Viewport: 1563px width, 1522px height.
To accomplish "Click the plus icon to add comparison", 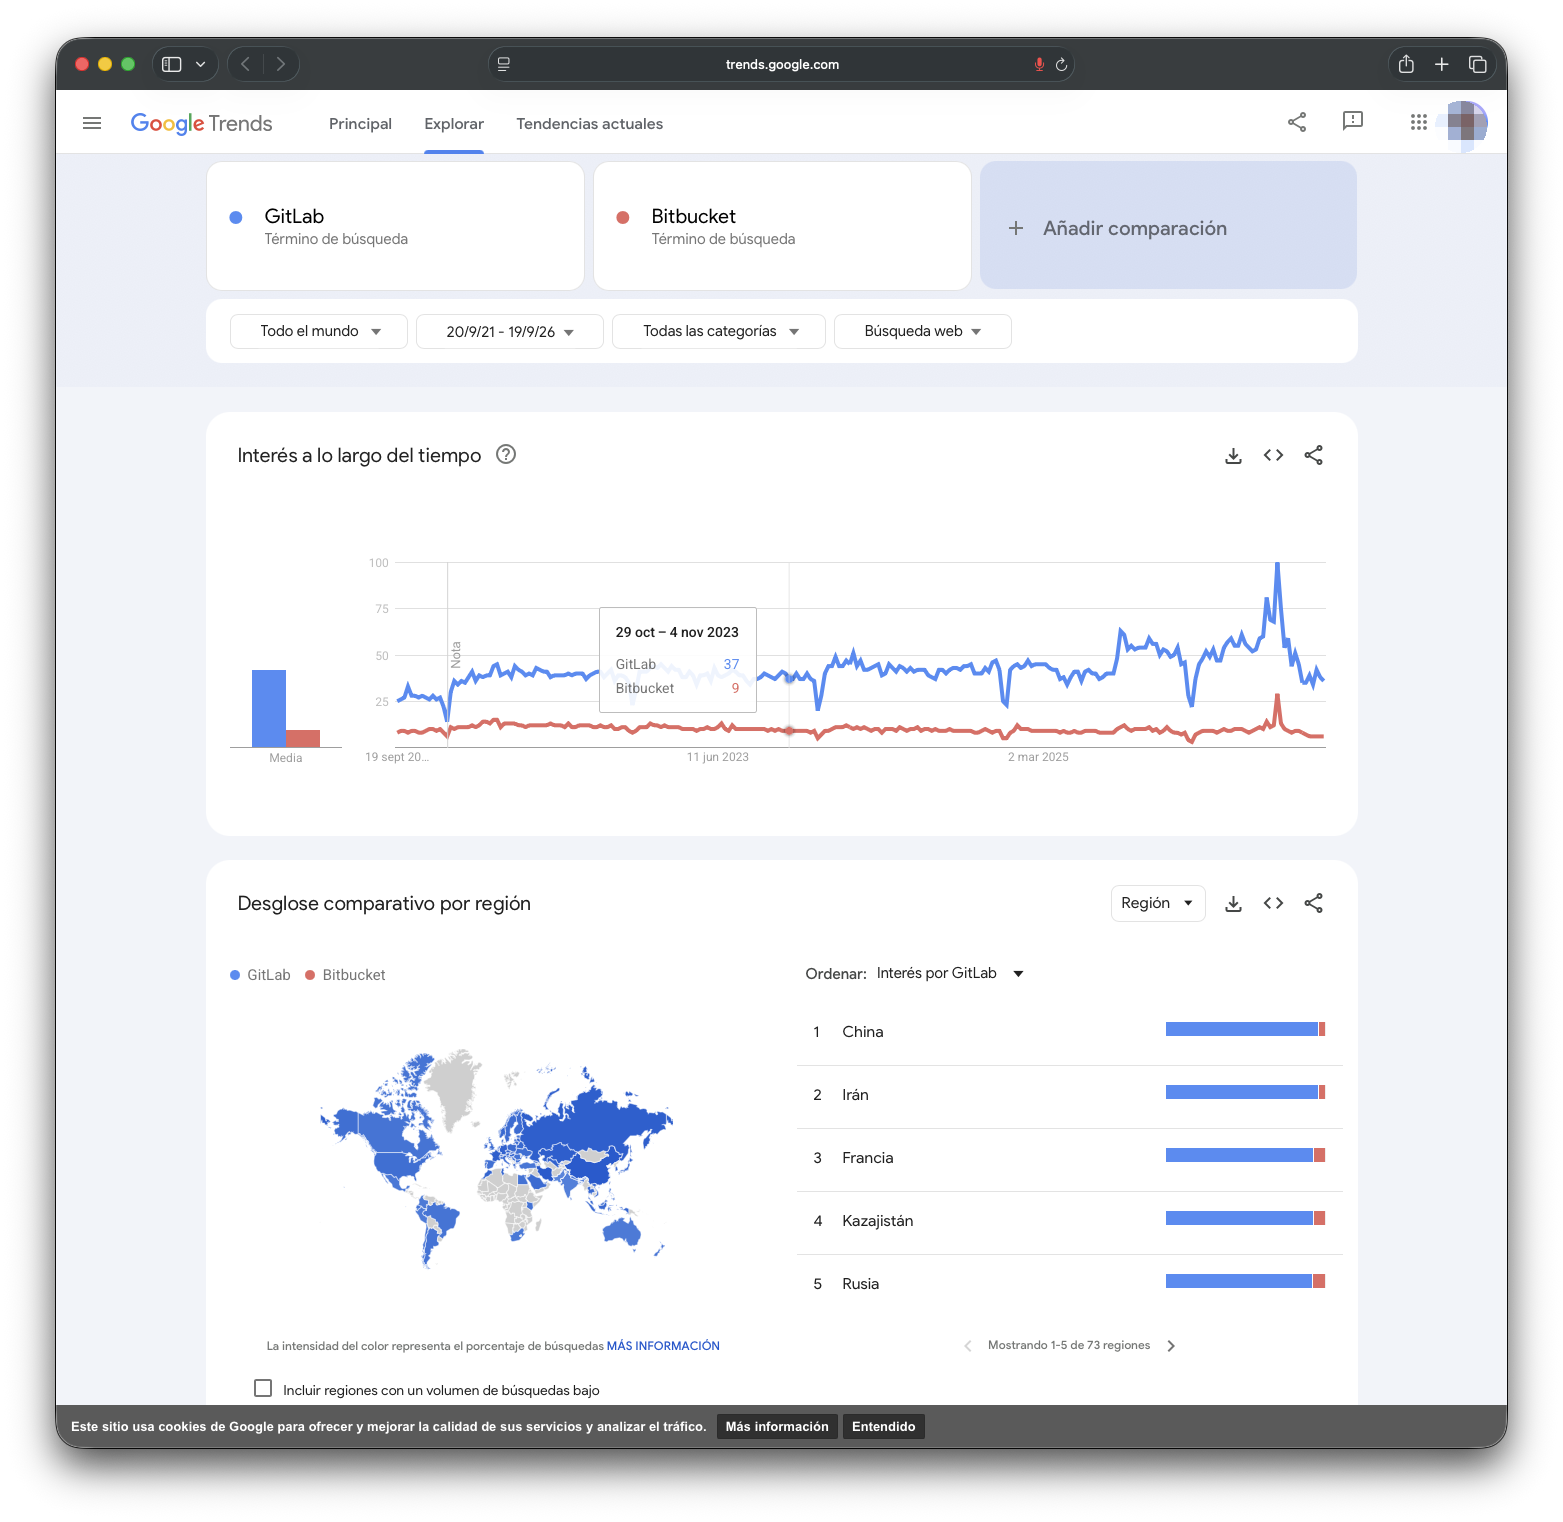I will 1016,228.
